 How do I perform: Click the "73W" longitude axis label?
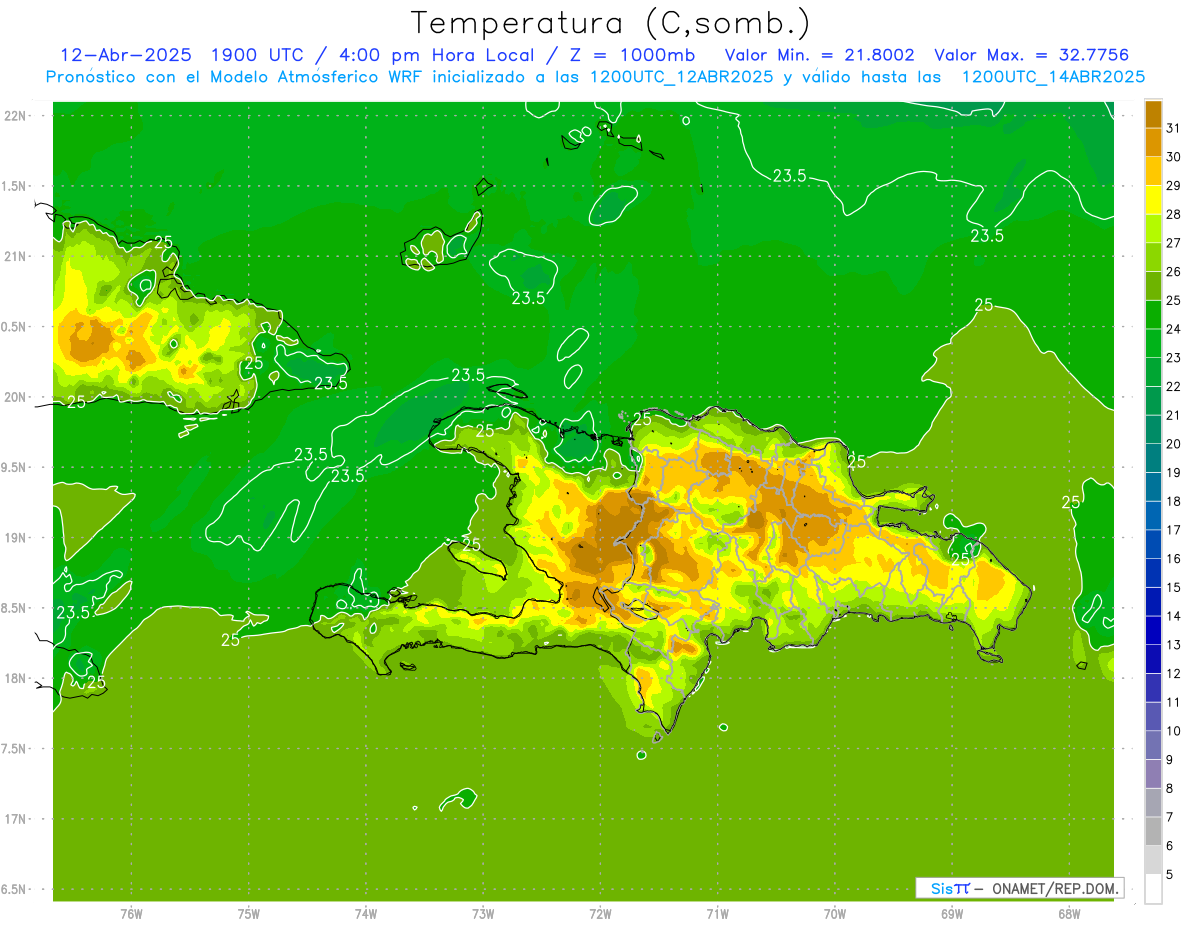coord(482,914)
